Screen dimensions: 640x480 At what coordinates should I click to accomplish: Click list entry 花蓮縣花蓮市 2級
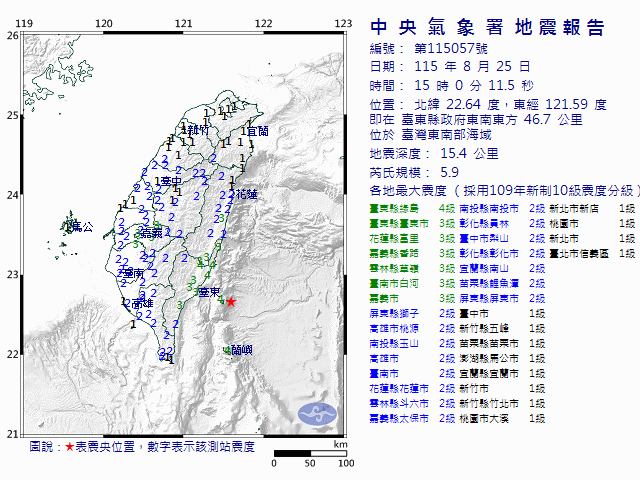(412, 388)
